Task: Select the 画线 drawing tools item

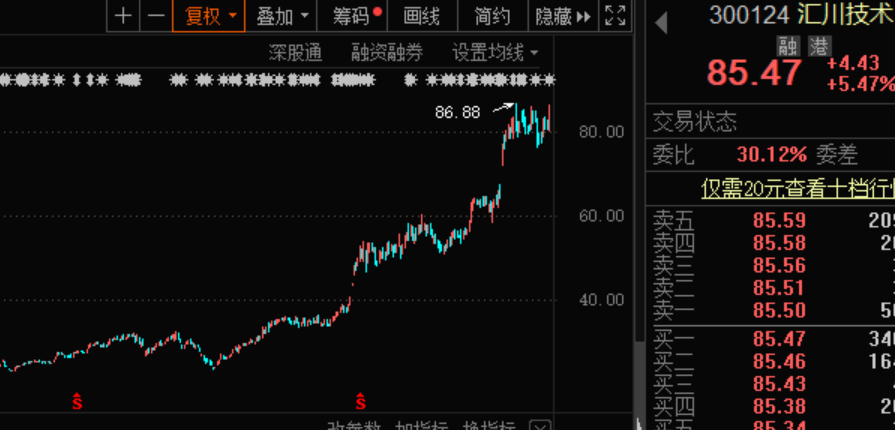Action: pyautogui.click(x=421, y=16)
